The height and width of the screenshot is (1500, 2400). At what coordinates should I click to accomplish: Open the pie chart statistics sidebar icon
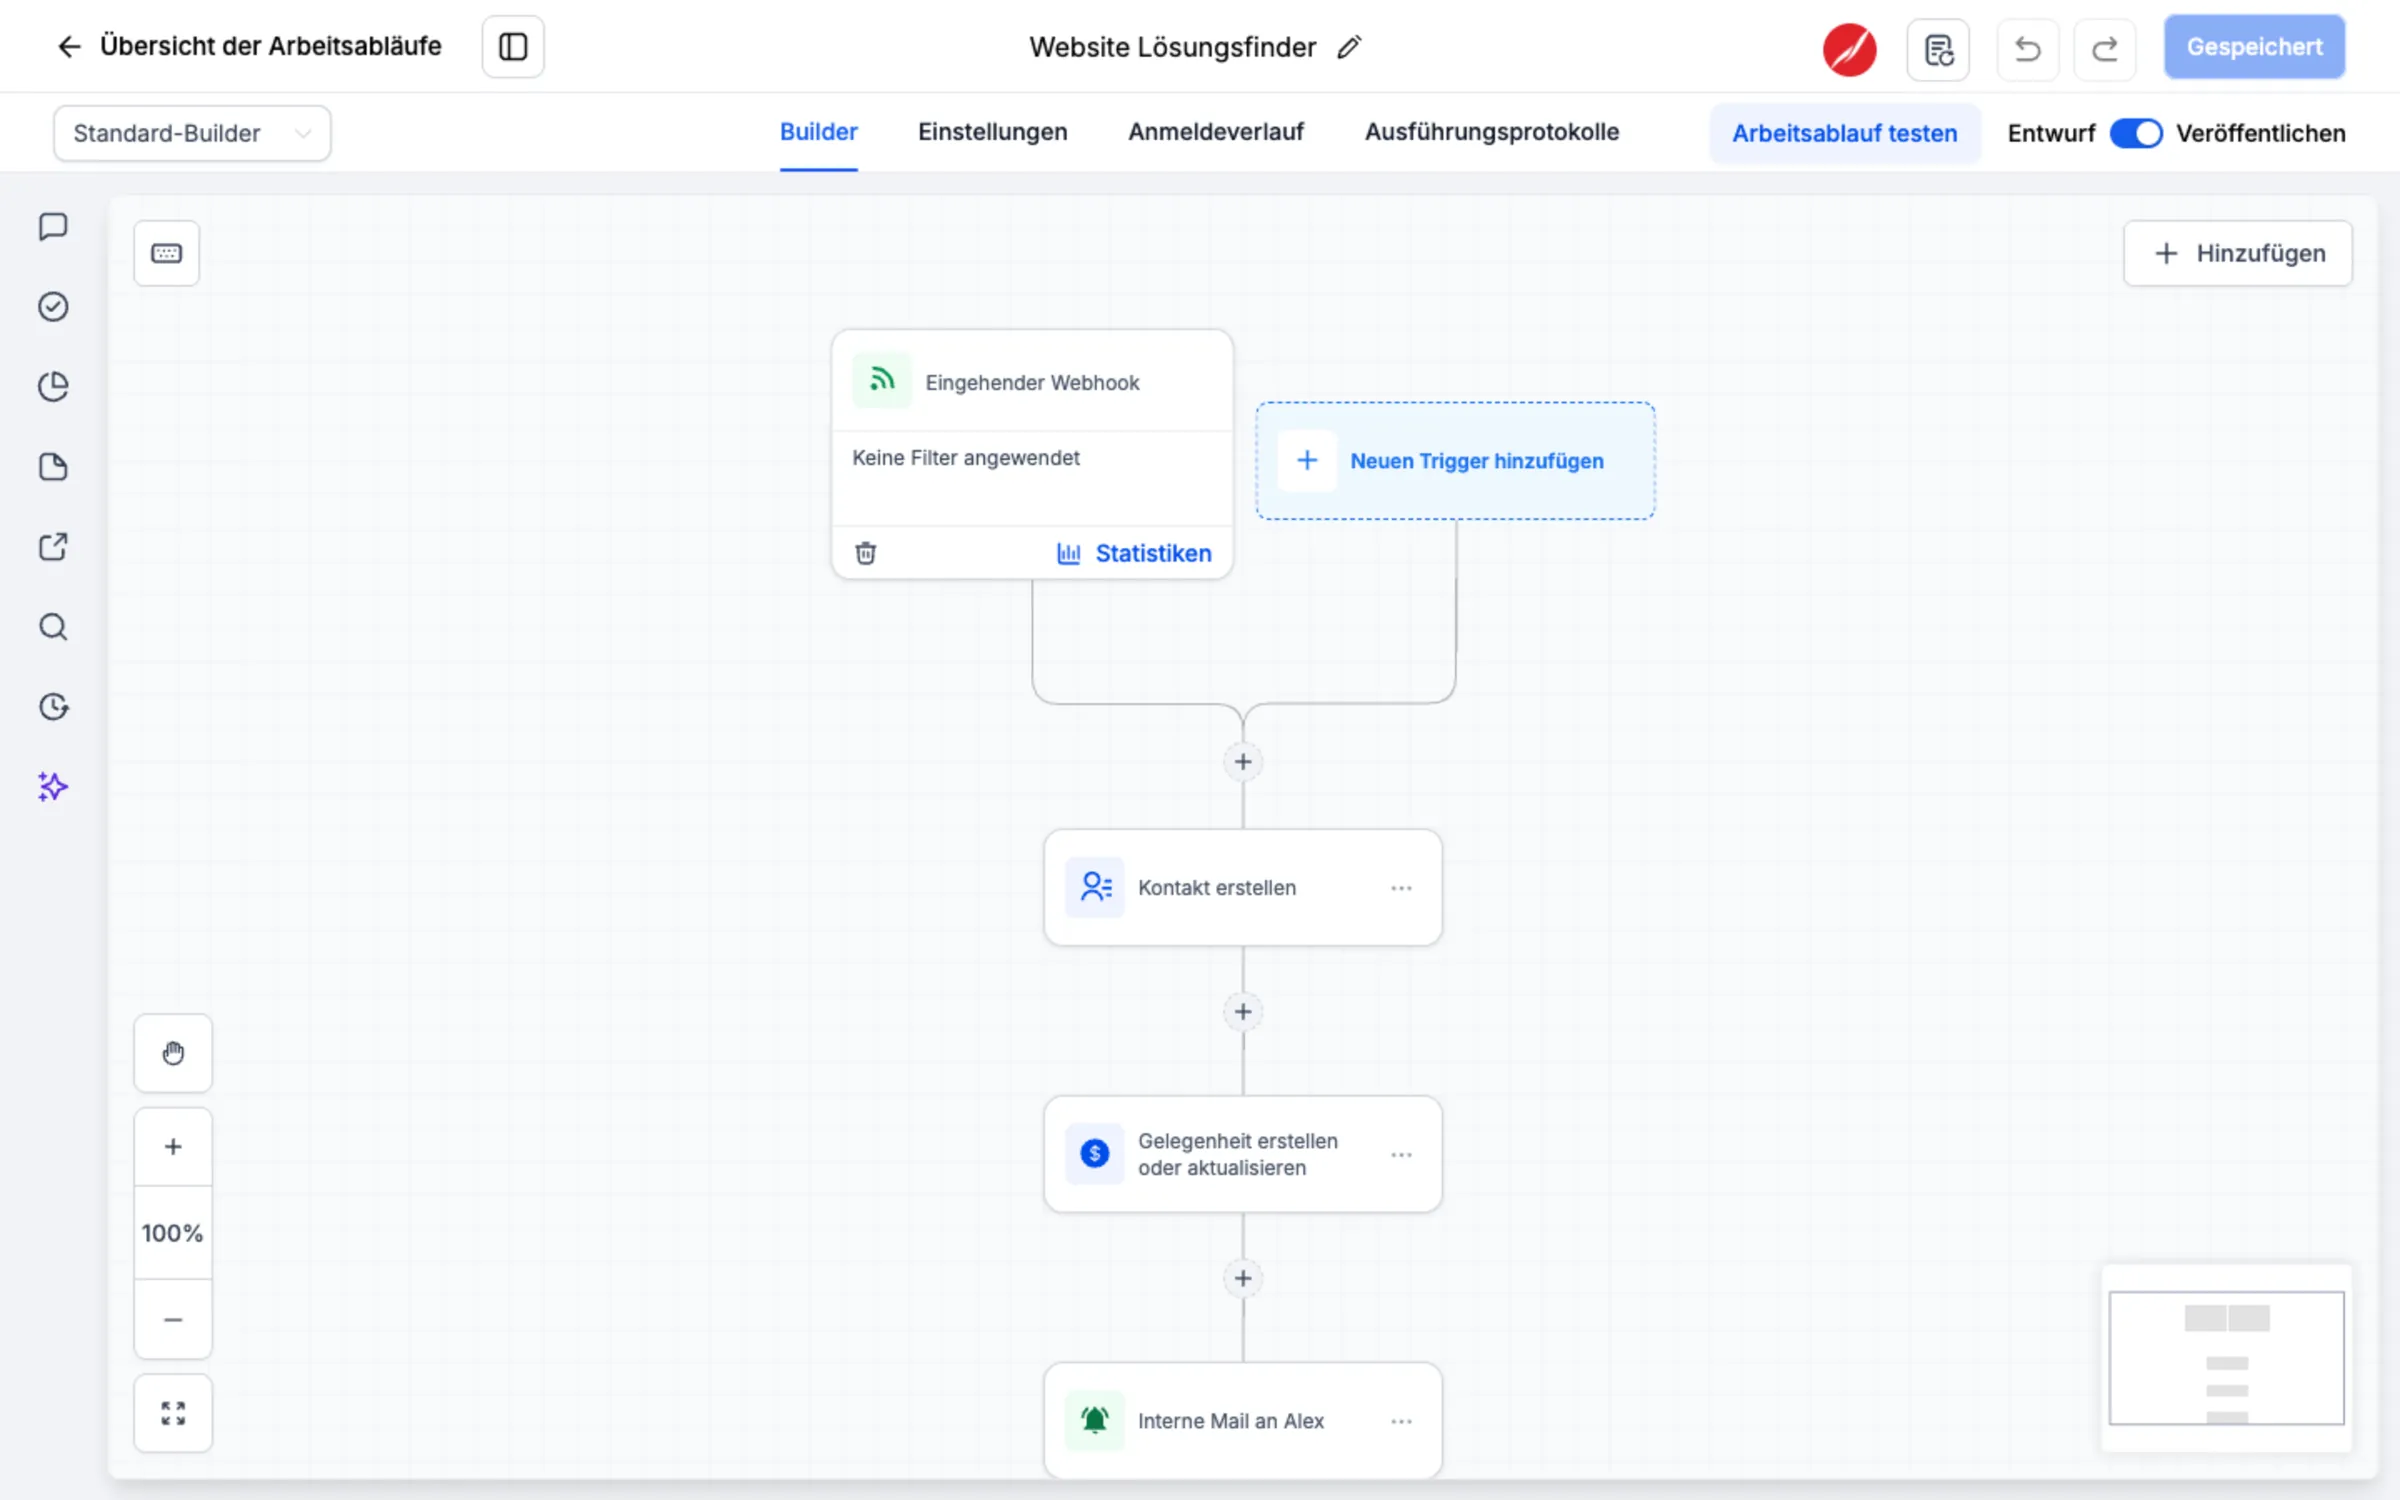[53, 387]
